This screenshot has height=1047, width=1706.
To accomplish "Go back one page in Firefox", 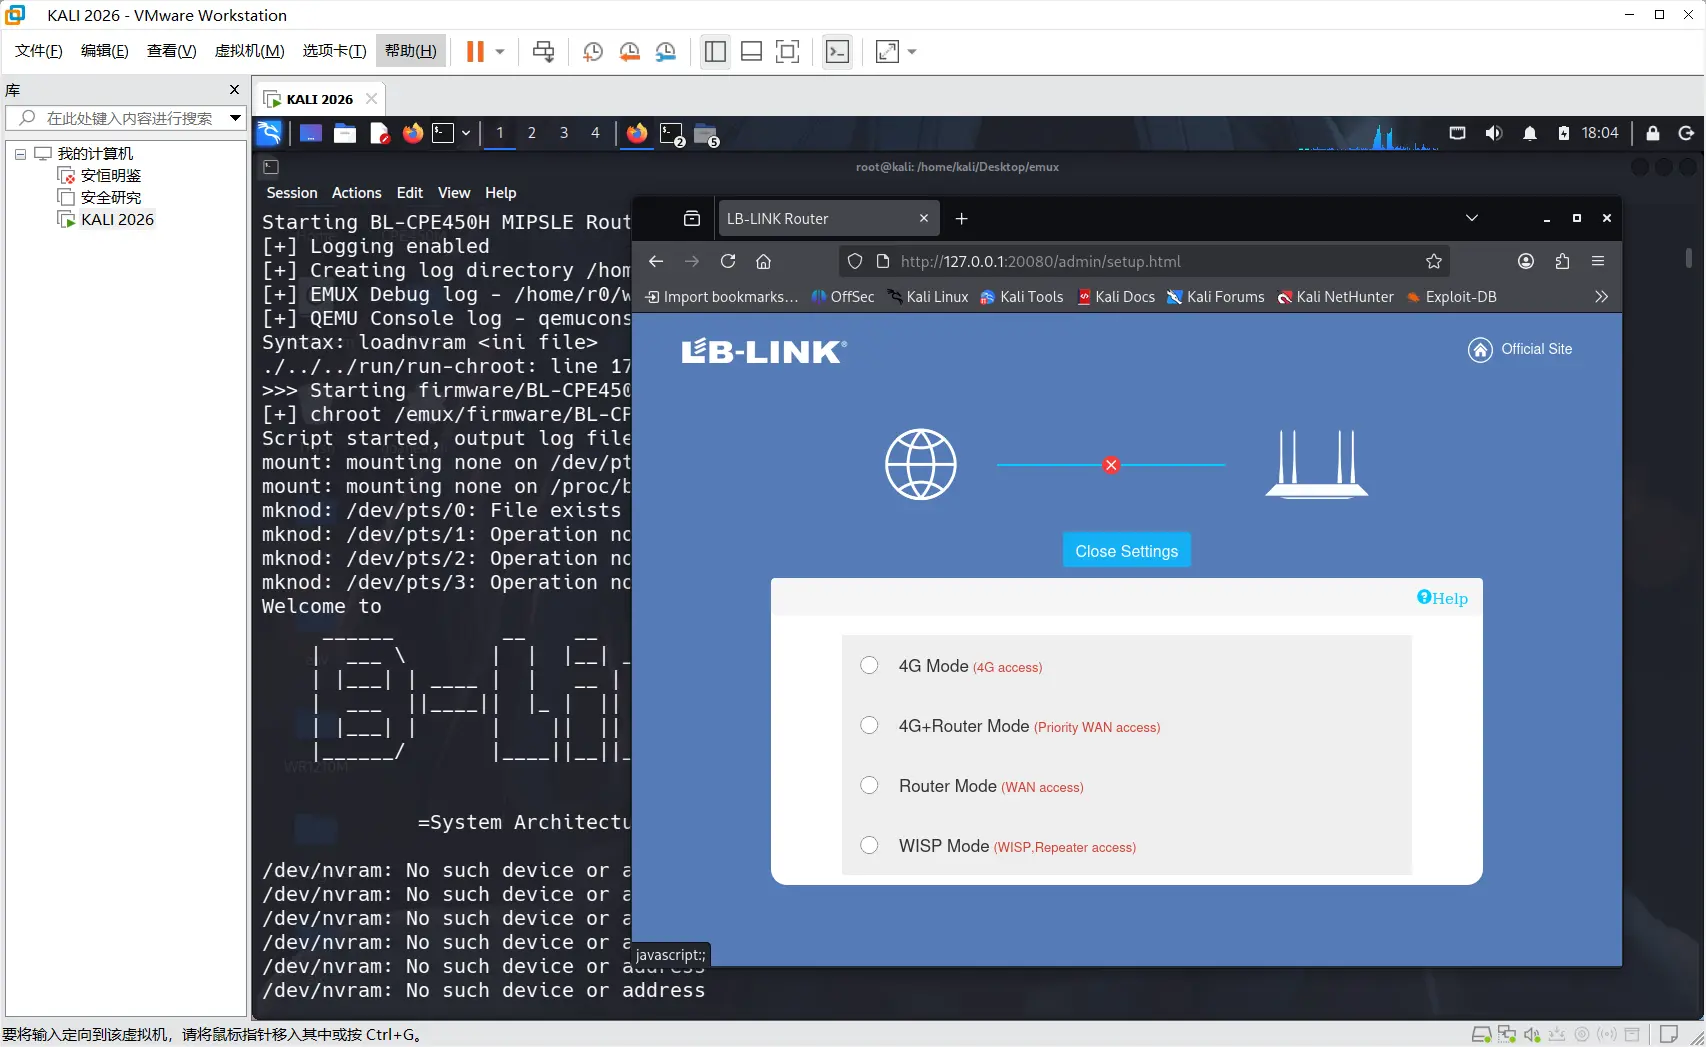I will (x=656, y=261).
